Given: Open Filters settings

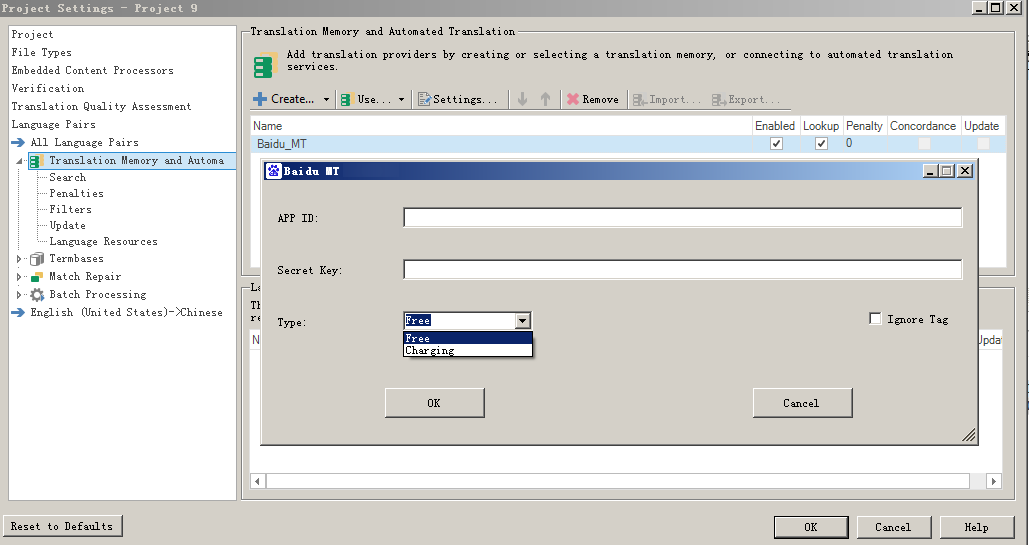Looking at the screenshot, I should pyautogui.click(x=70, y=209).
